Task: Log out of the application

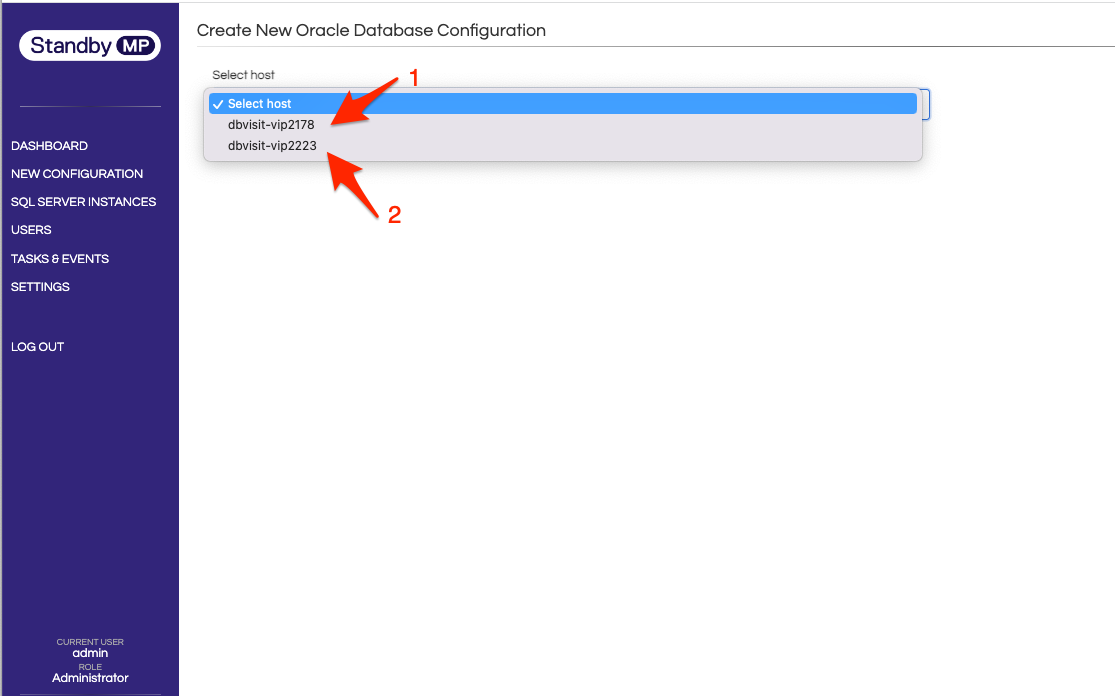Action: pyautogui.click(x=38, y=347)
